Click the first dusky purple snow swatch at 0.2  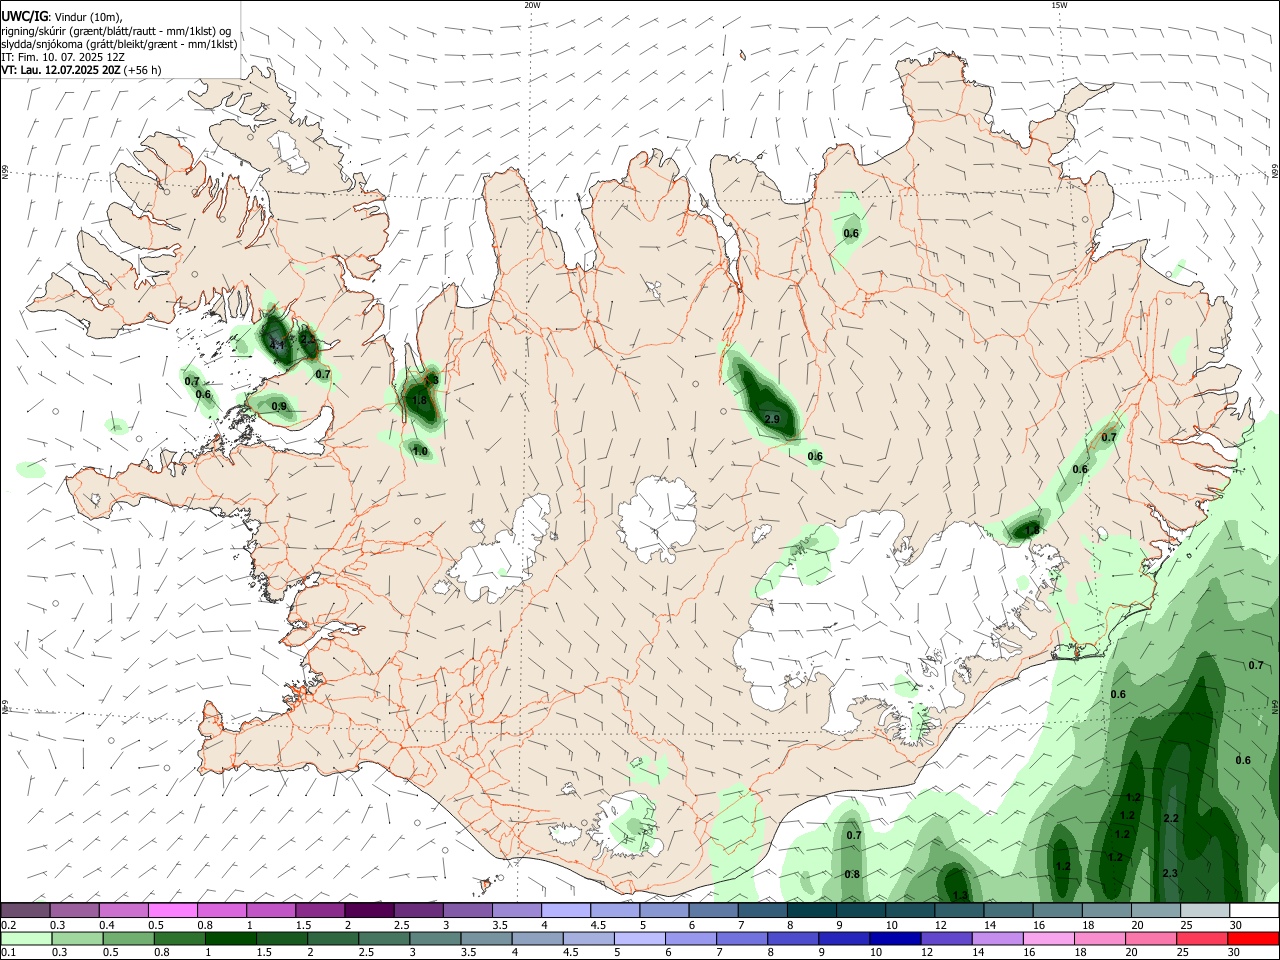tap(26, 910)
